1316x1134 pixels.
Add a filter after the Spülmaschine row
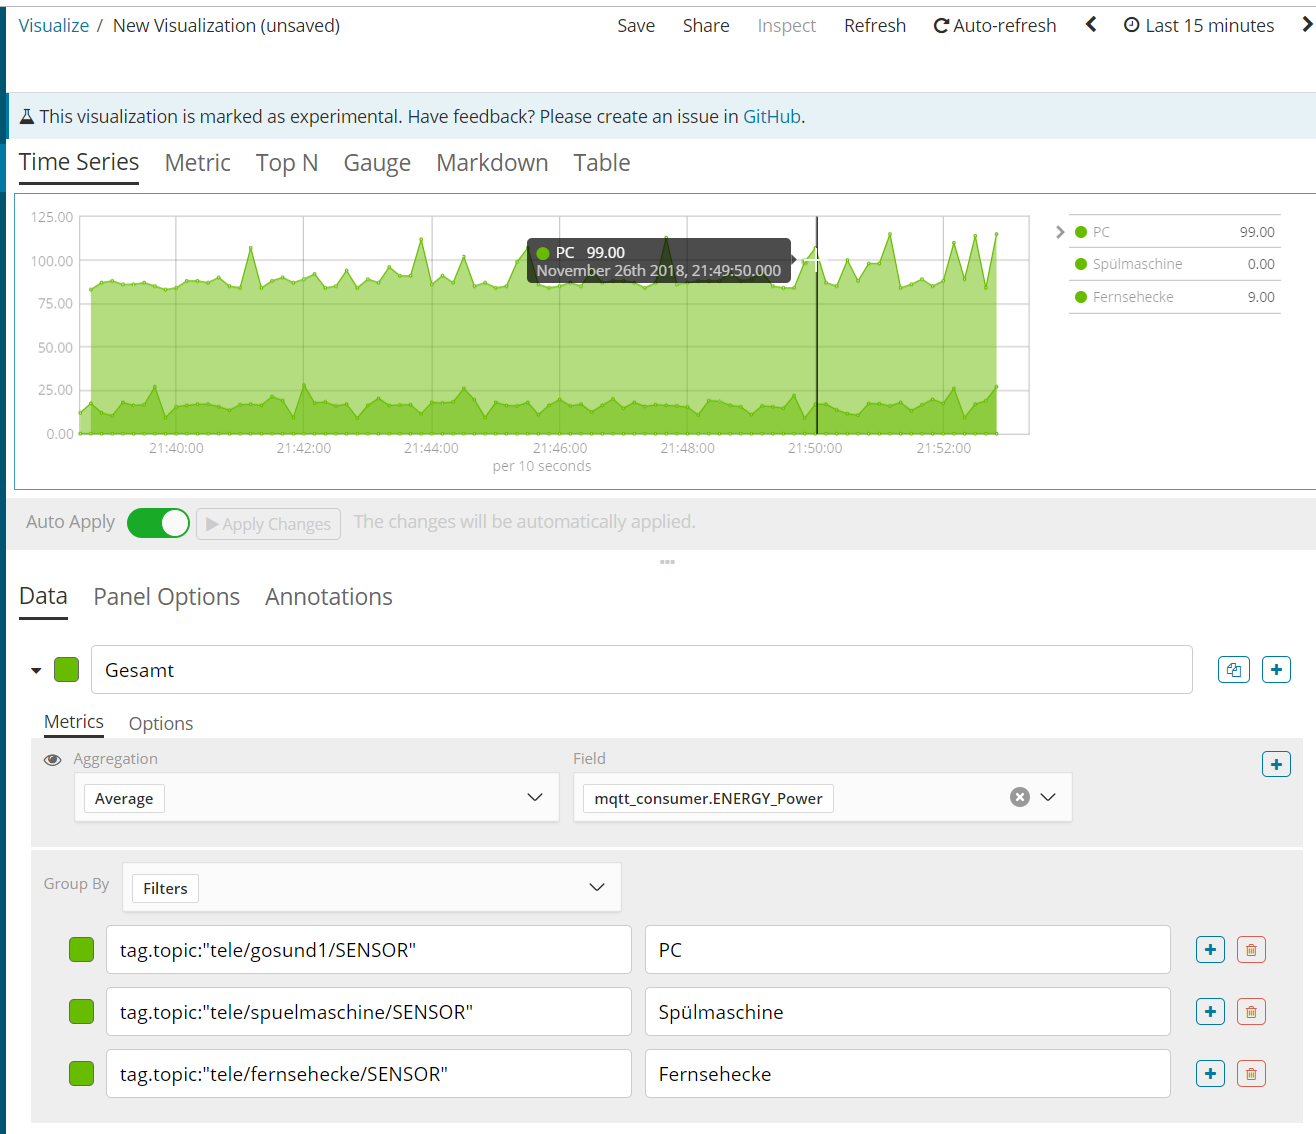[x=1210, y=1012]
